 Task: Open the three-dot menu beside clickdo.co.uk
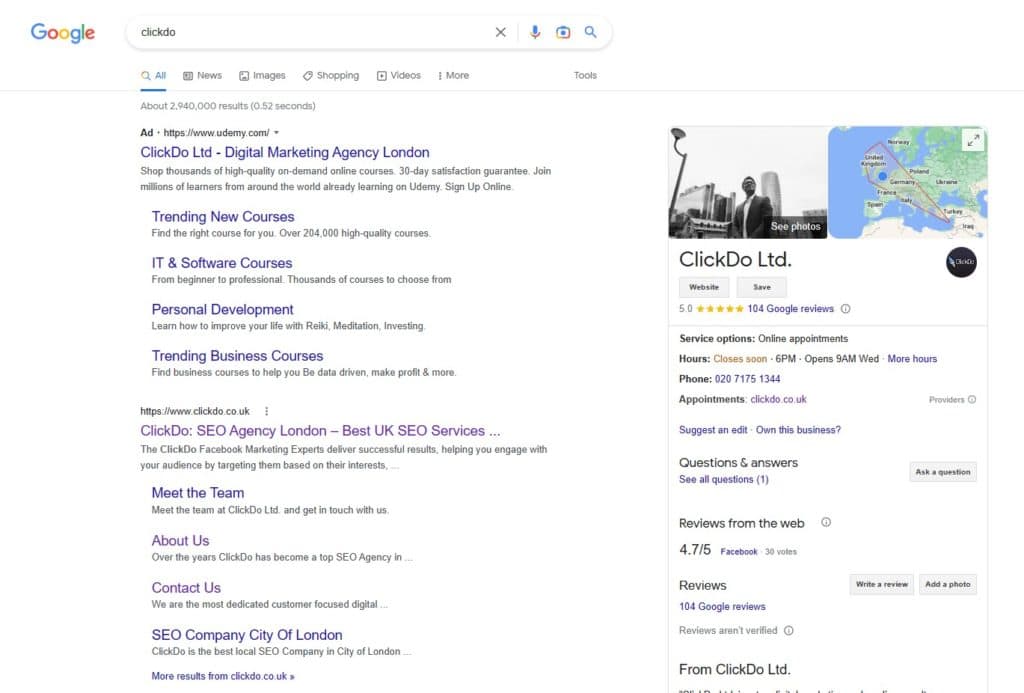[x=266, y=411]
